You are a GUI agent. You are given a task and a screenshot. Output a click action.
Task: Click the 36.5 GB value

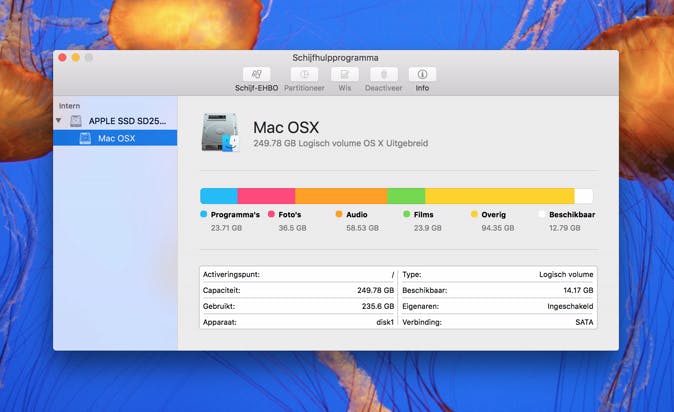pos(292,228)
